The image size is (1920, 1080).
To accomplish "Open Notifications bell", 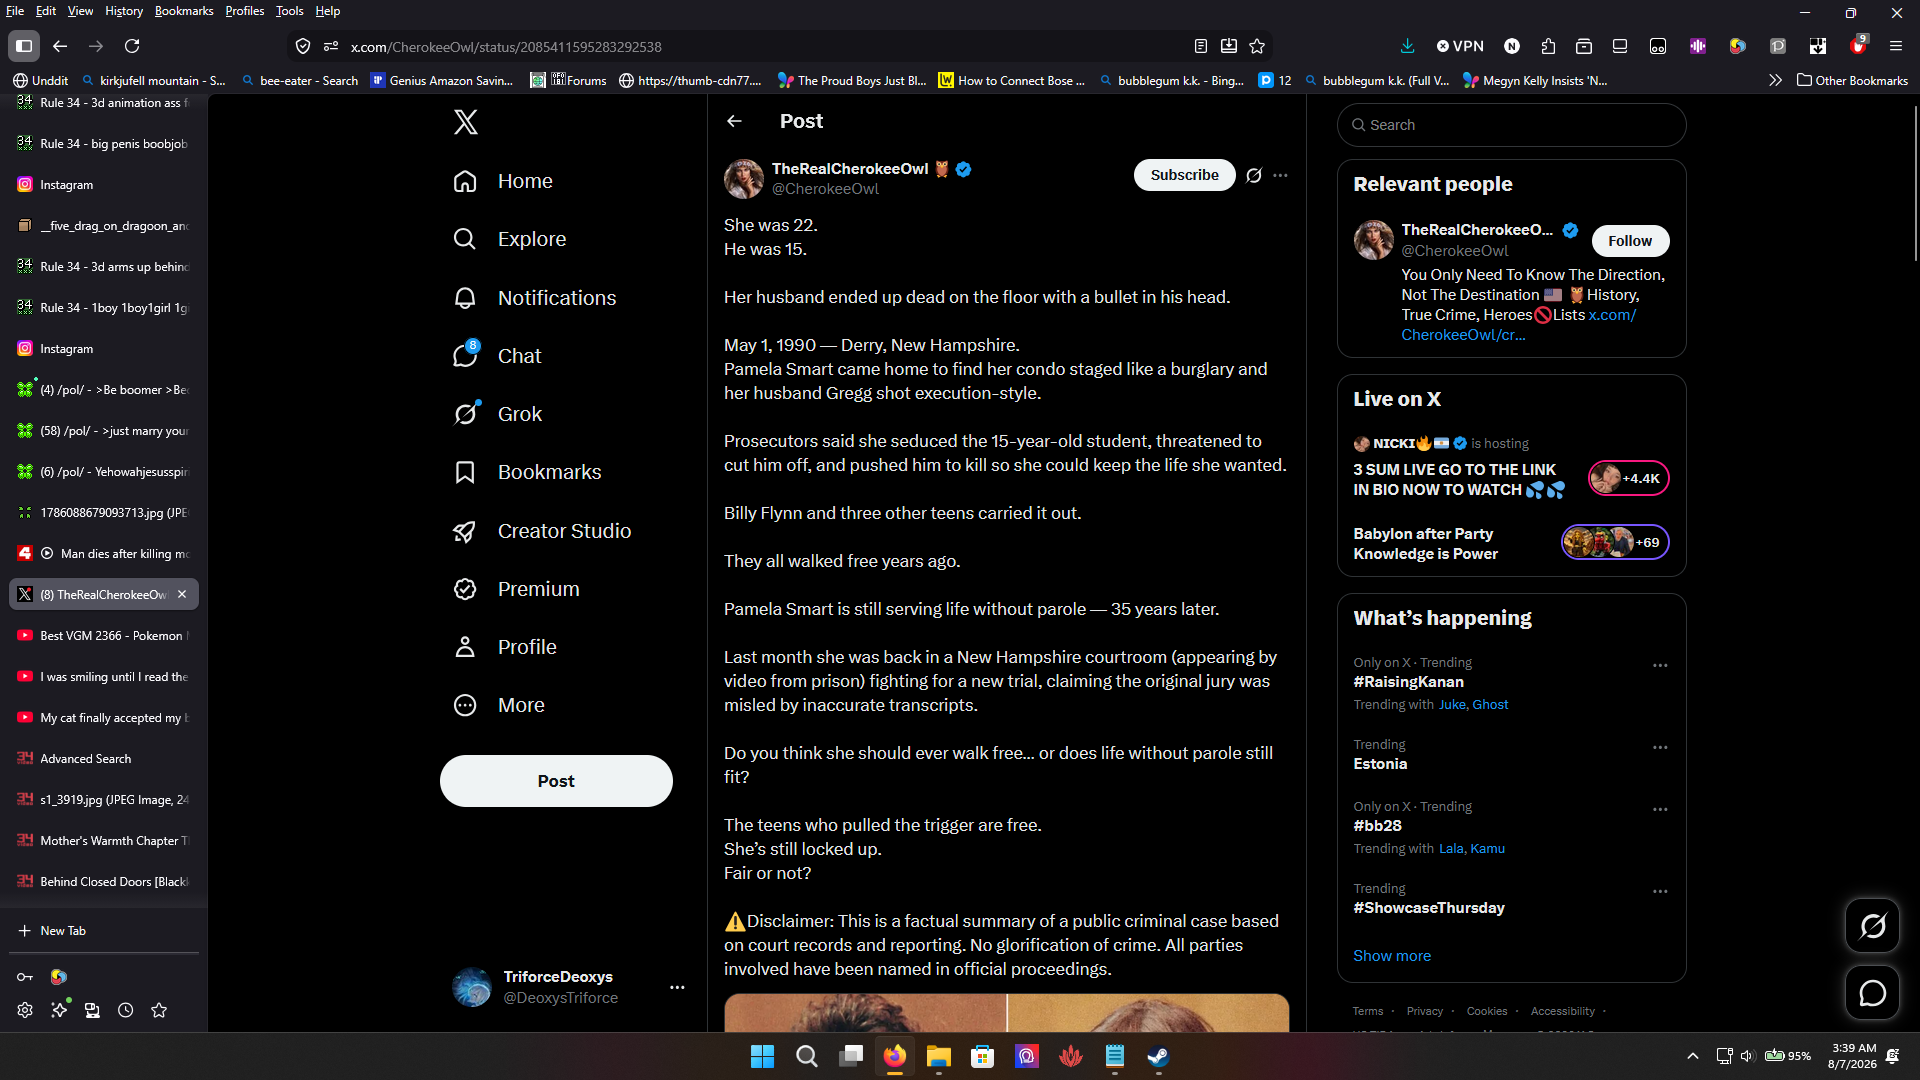I will tap(535, 298).
